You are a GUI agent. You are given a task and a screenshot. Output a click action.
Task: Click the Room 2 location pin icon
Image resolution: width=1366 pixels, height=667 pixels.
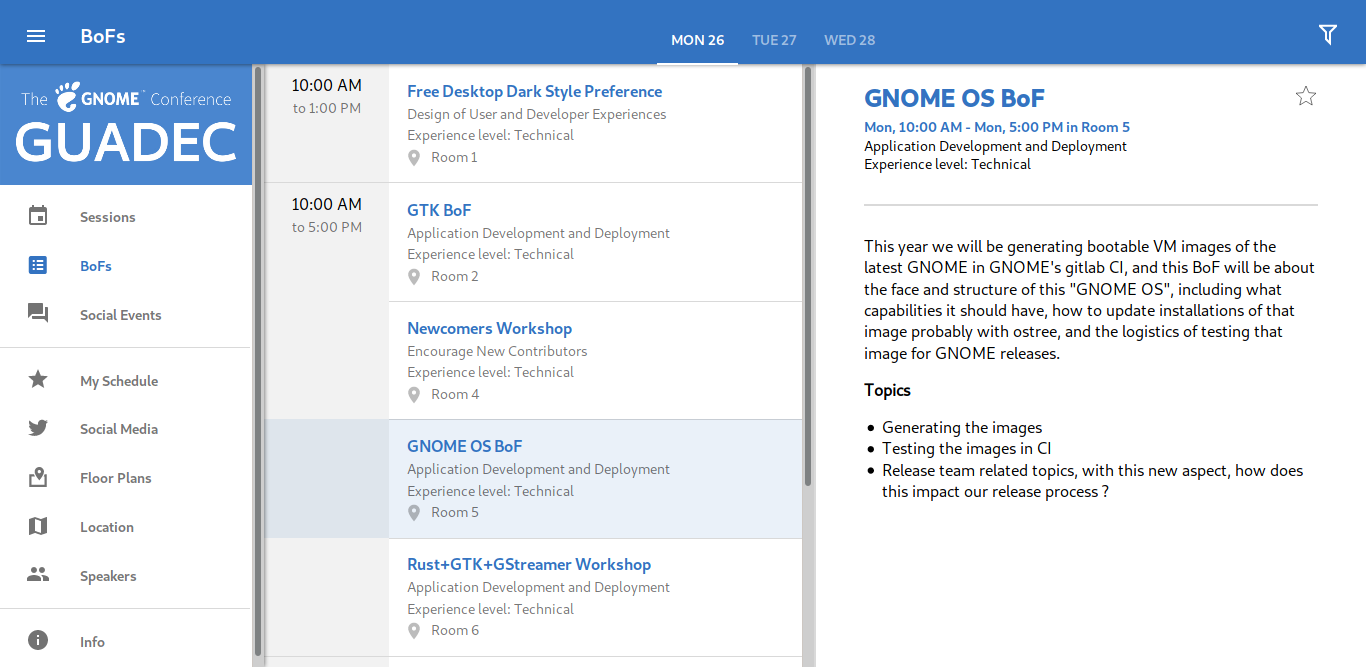coord(414,276)
